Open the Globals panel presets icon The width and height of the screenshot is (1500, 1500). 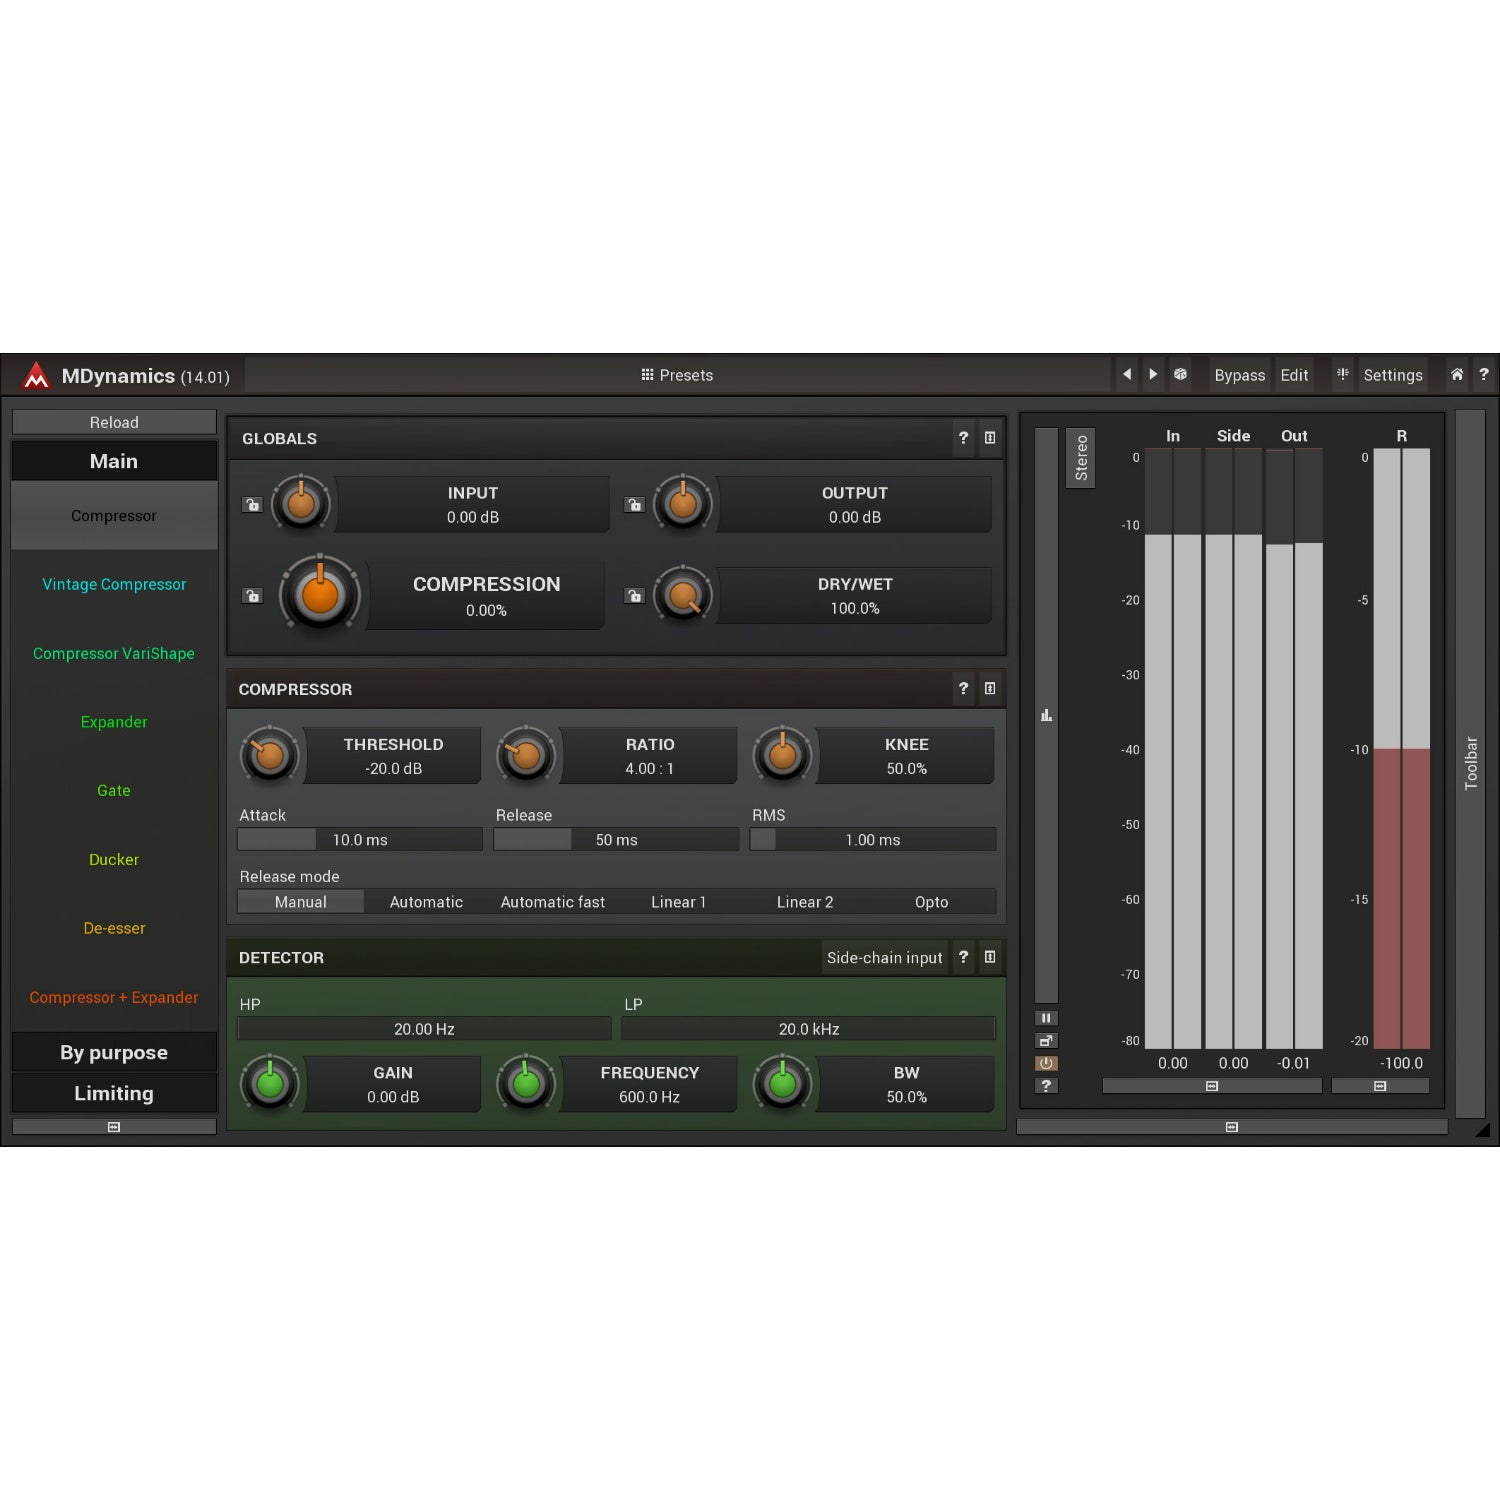[x=990, y=438]
